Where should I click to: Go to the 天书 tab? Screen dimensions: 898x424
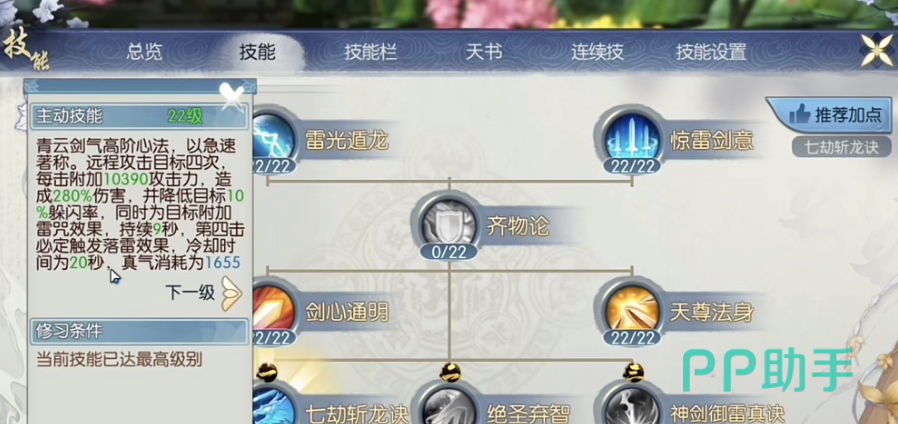point(484,52)
